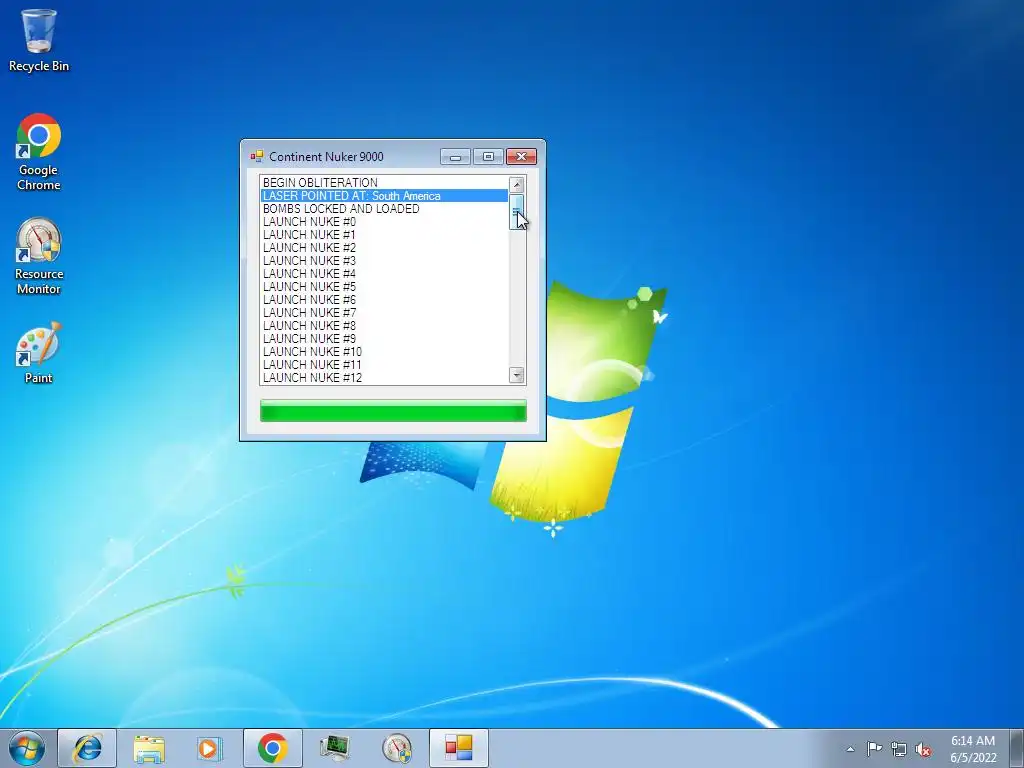Image resolution: width=1024 pixels, height=768 pixels.
Task: Click the green progress bar
Action: click(393, 411)
